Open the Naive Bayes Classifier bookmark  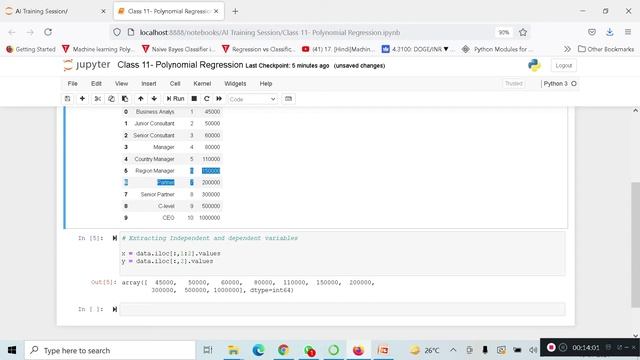[x=178, y=49]
